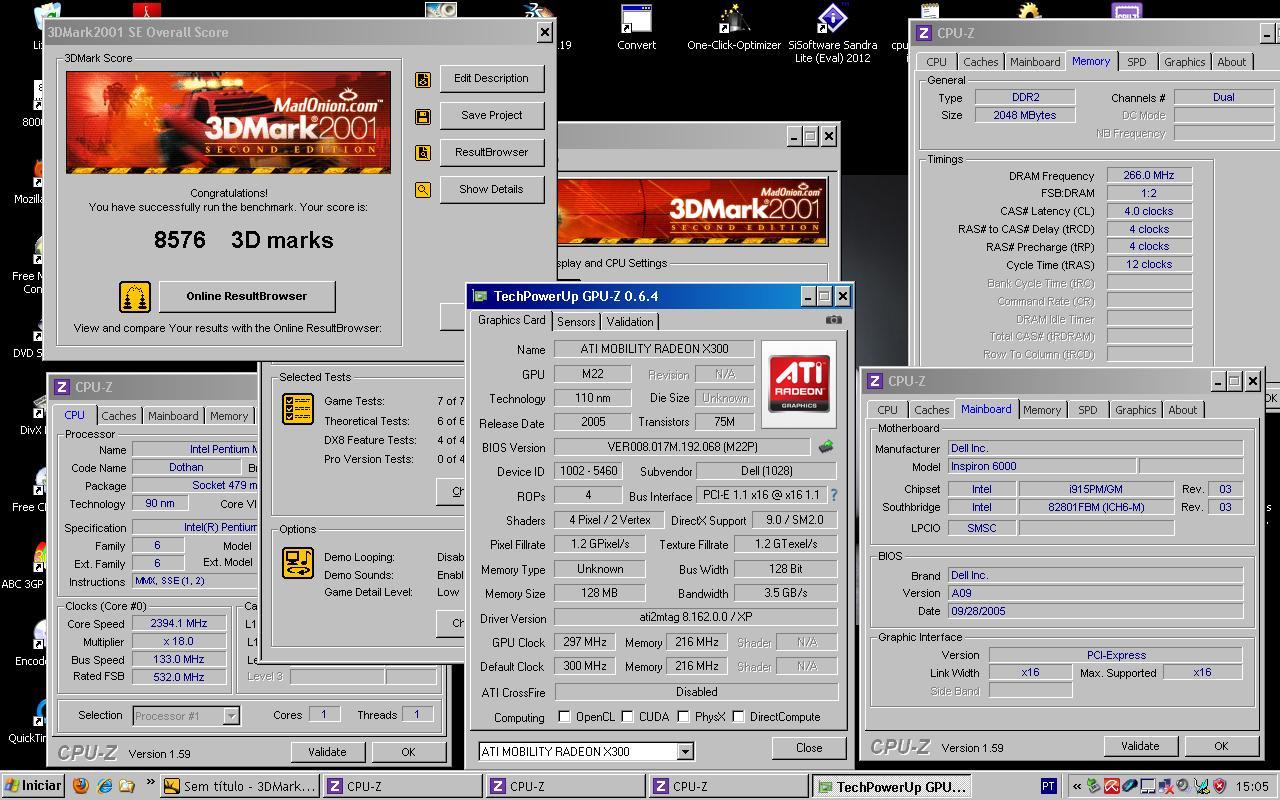This screenshot has width=1280, height=800.
Task: Click OK in CPU-Z Mainboard window
Action: [1221, 746]
